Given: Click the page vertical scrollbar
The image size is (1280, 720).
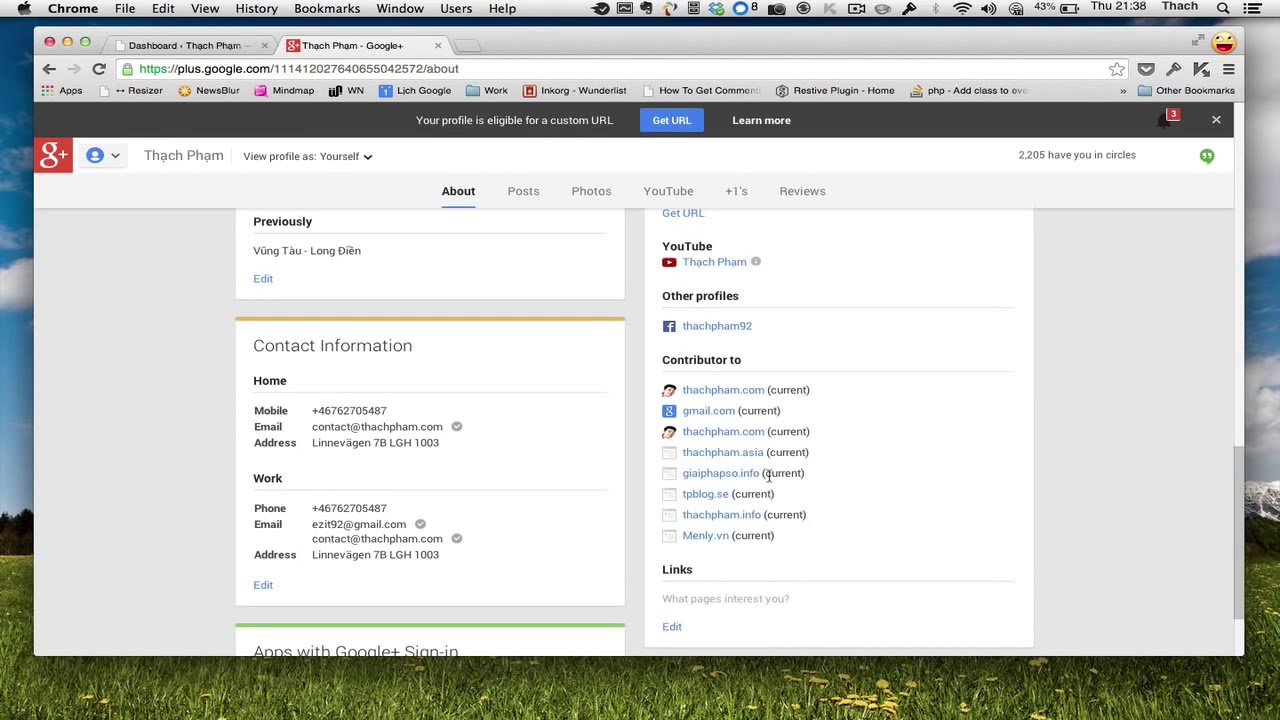Looking at the screenshot, I should point(1238,532).
